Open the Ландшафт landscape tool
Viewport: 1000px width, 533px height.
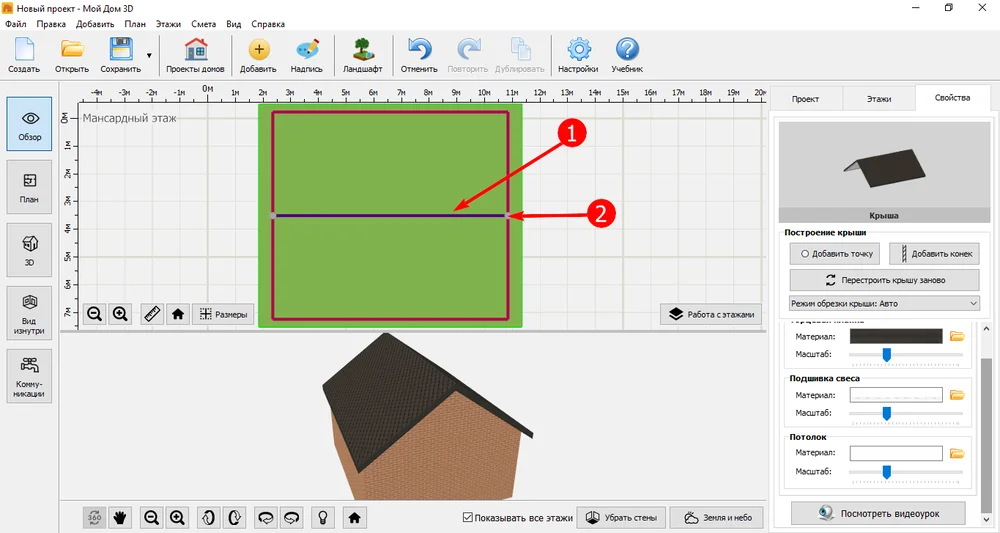tap(363, 55)
